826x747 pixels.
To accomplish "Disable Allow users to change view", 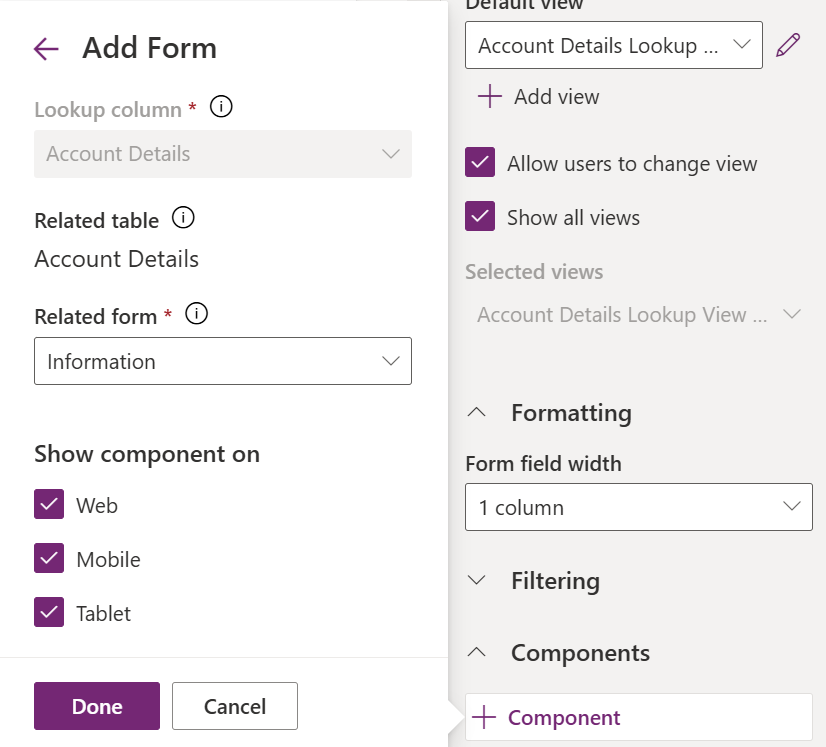I will click(x=481, y=163).
